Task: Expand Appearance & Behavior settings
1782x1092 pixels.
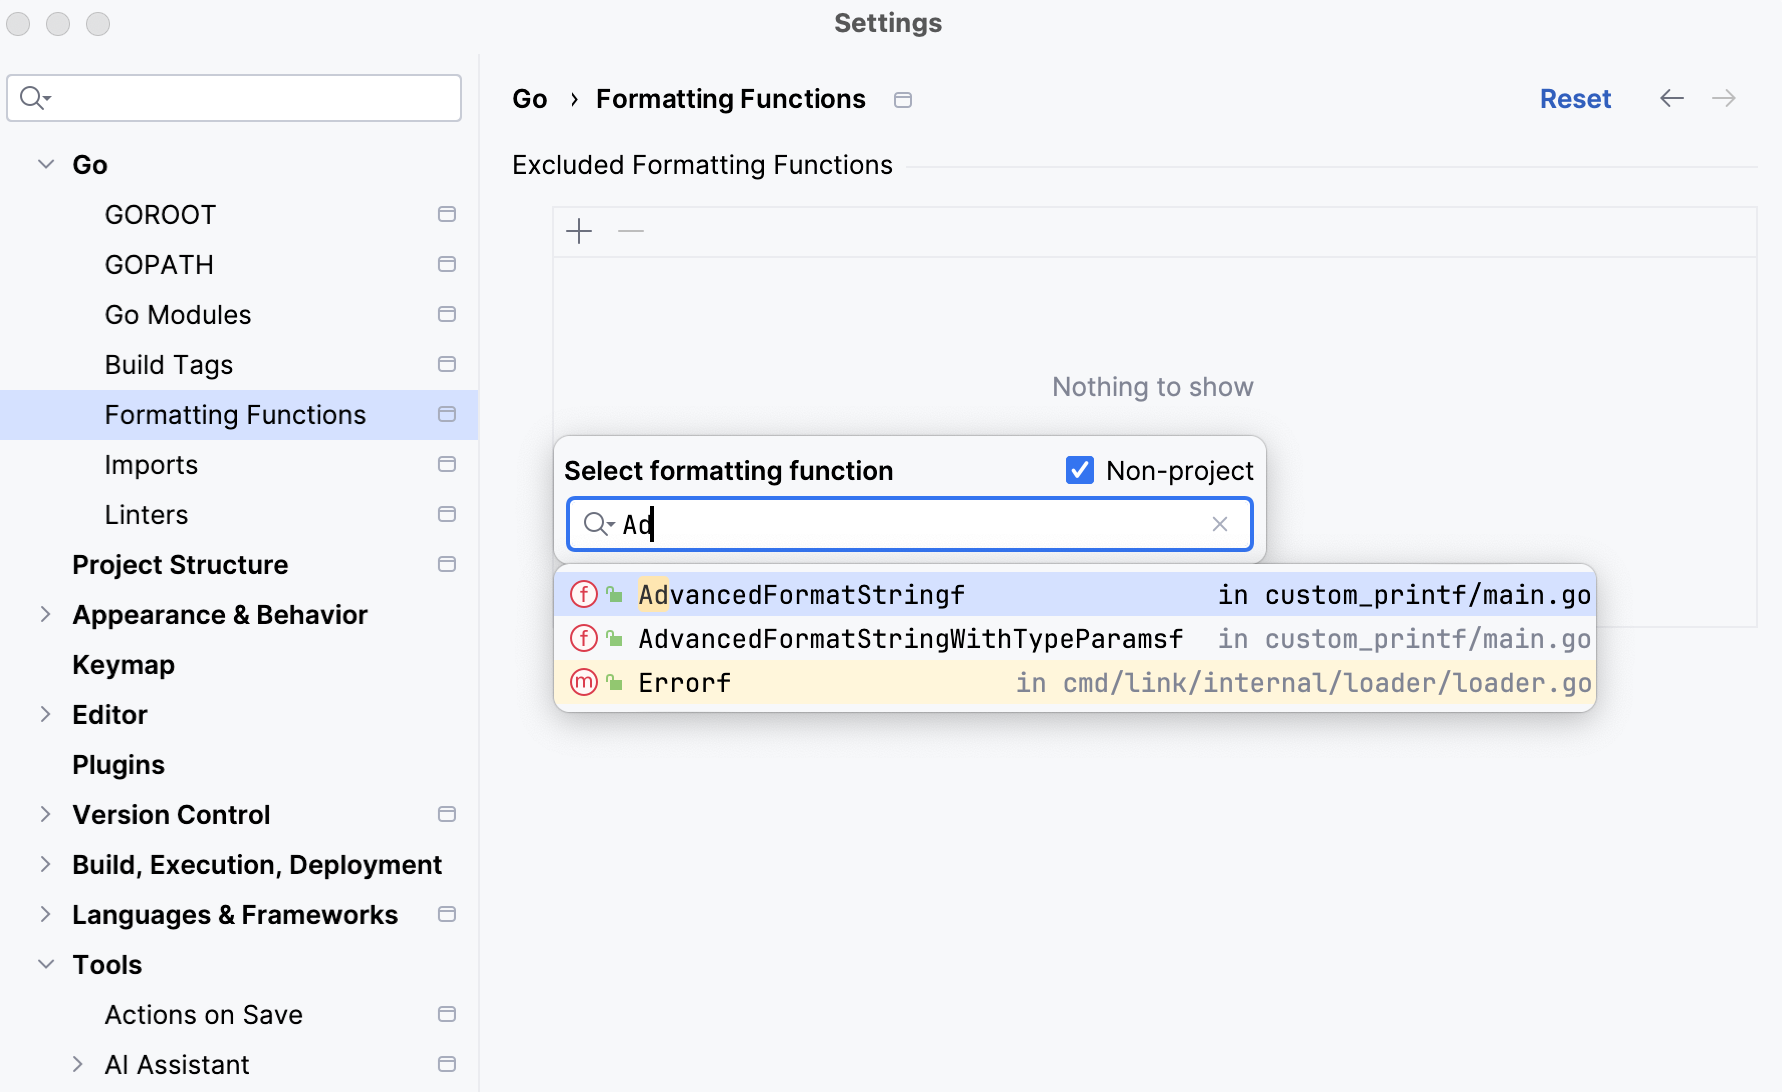Action: [x=44, y=614]
